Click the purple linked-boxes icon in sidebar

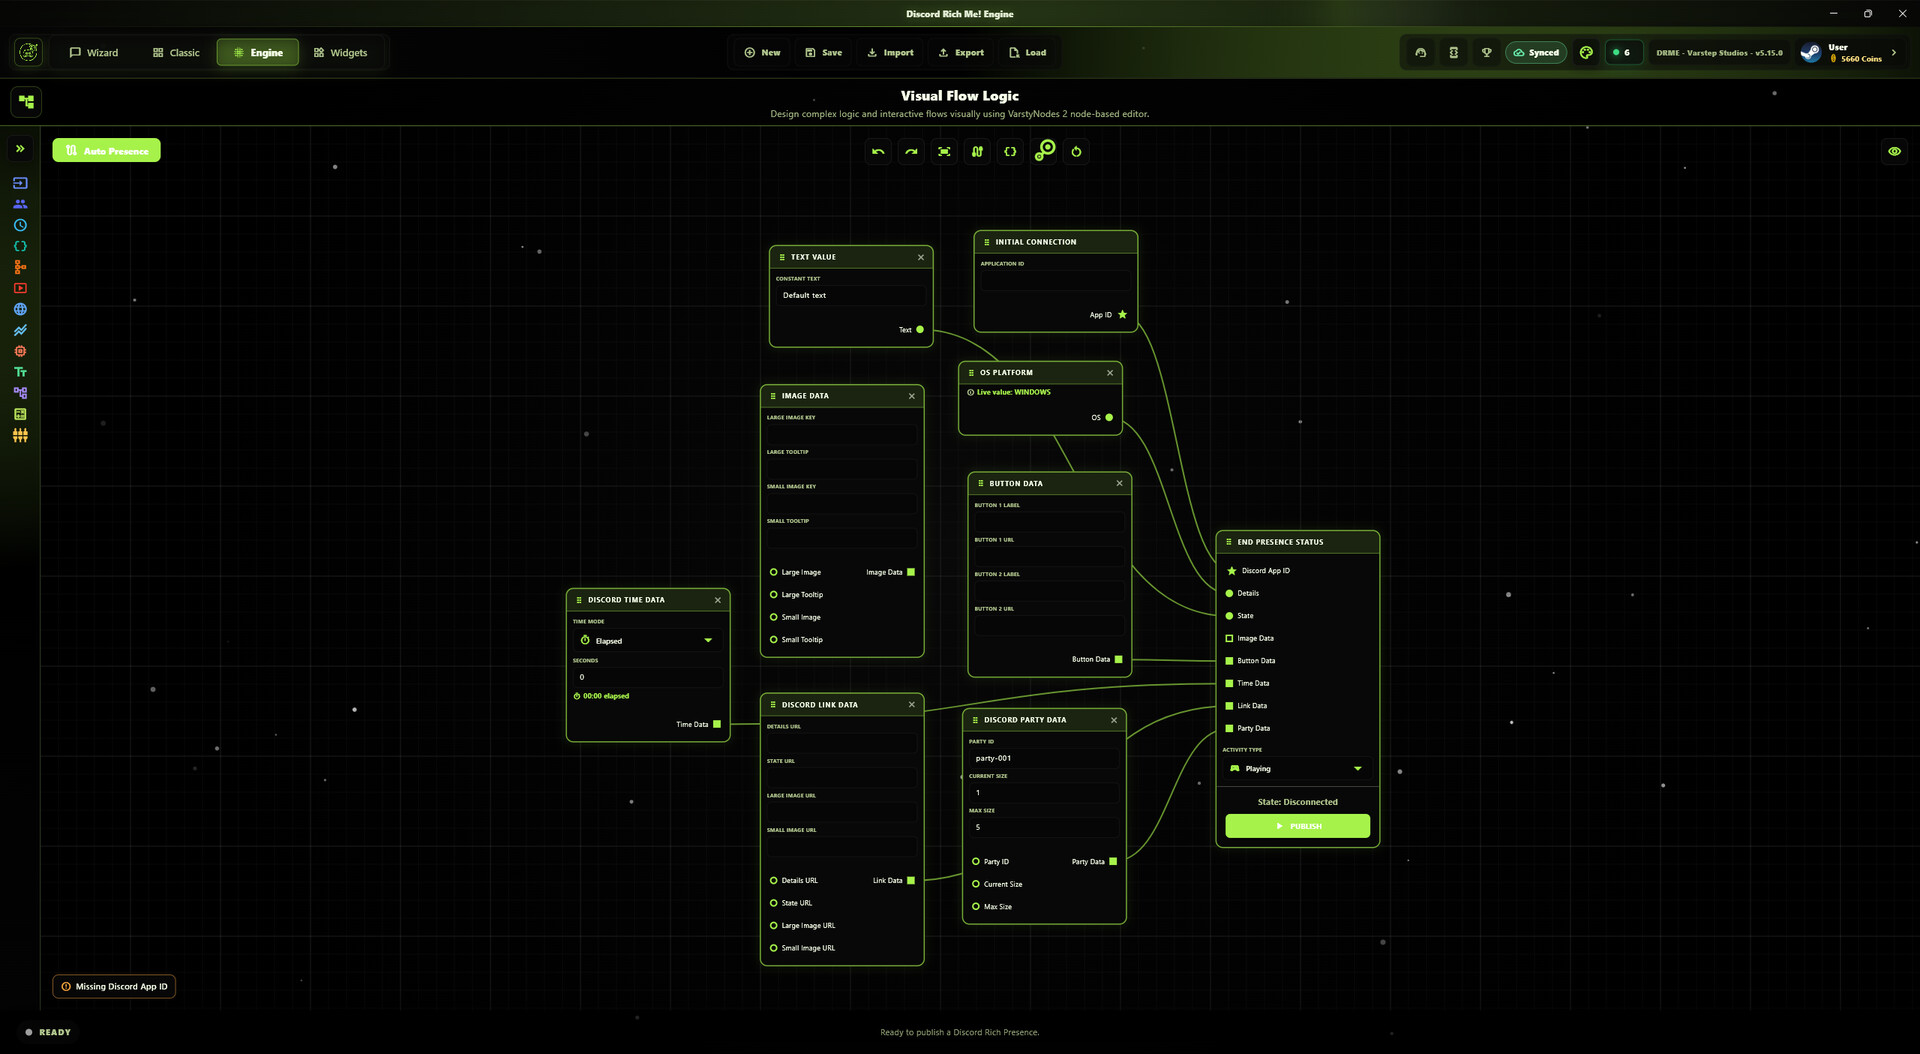20,393
